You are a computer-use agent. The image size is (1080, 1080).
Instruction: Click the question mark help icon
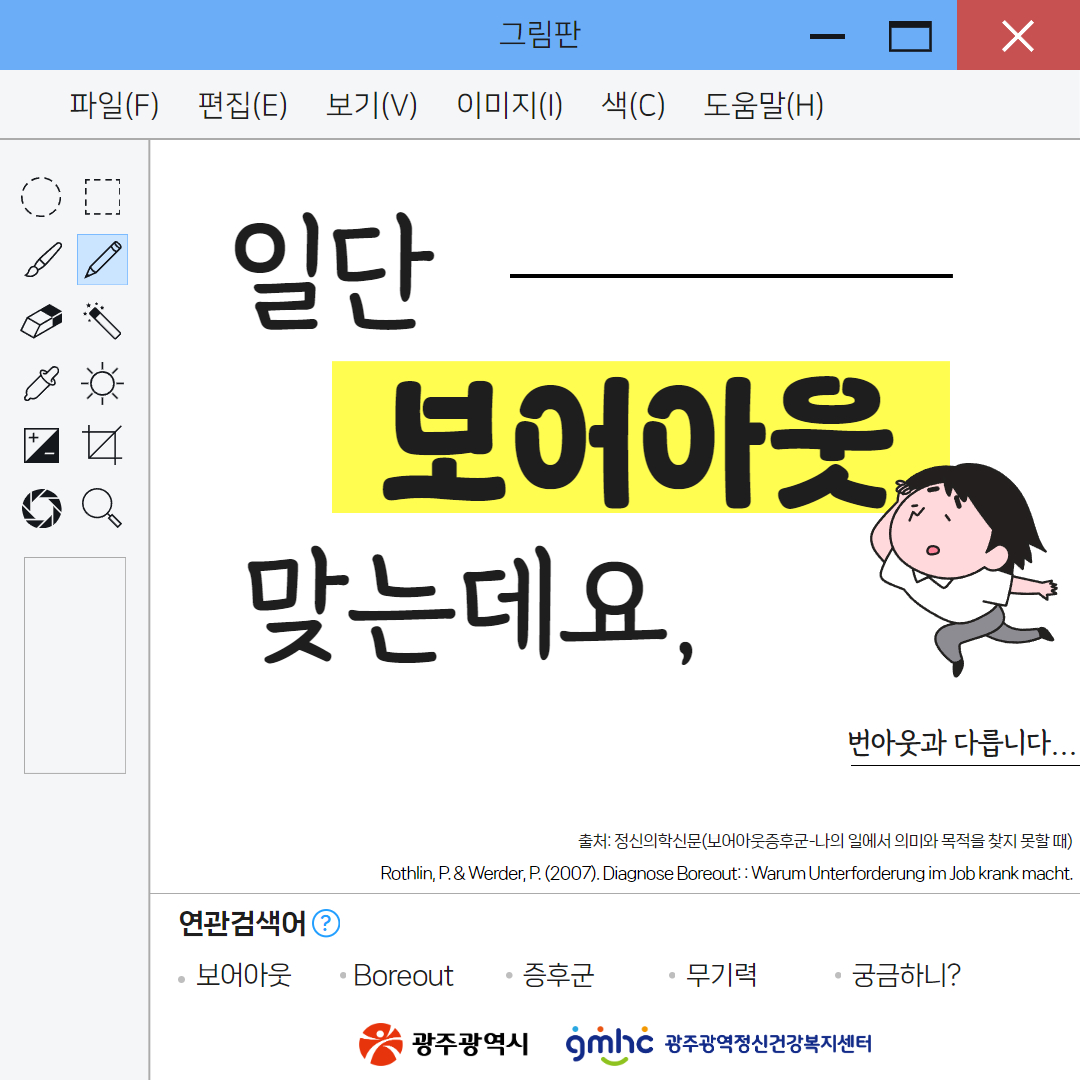[326, 923]
